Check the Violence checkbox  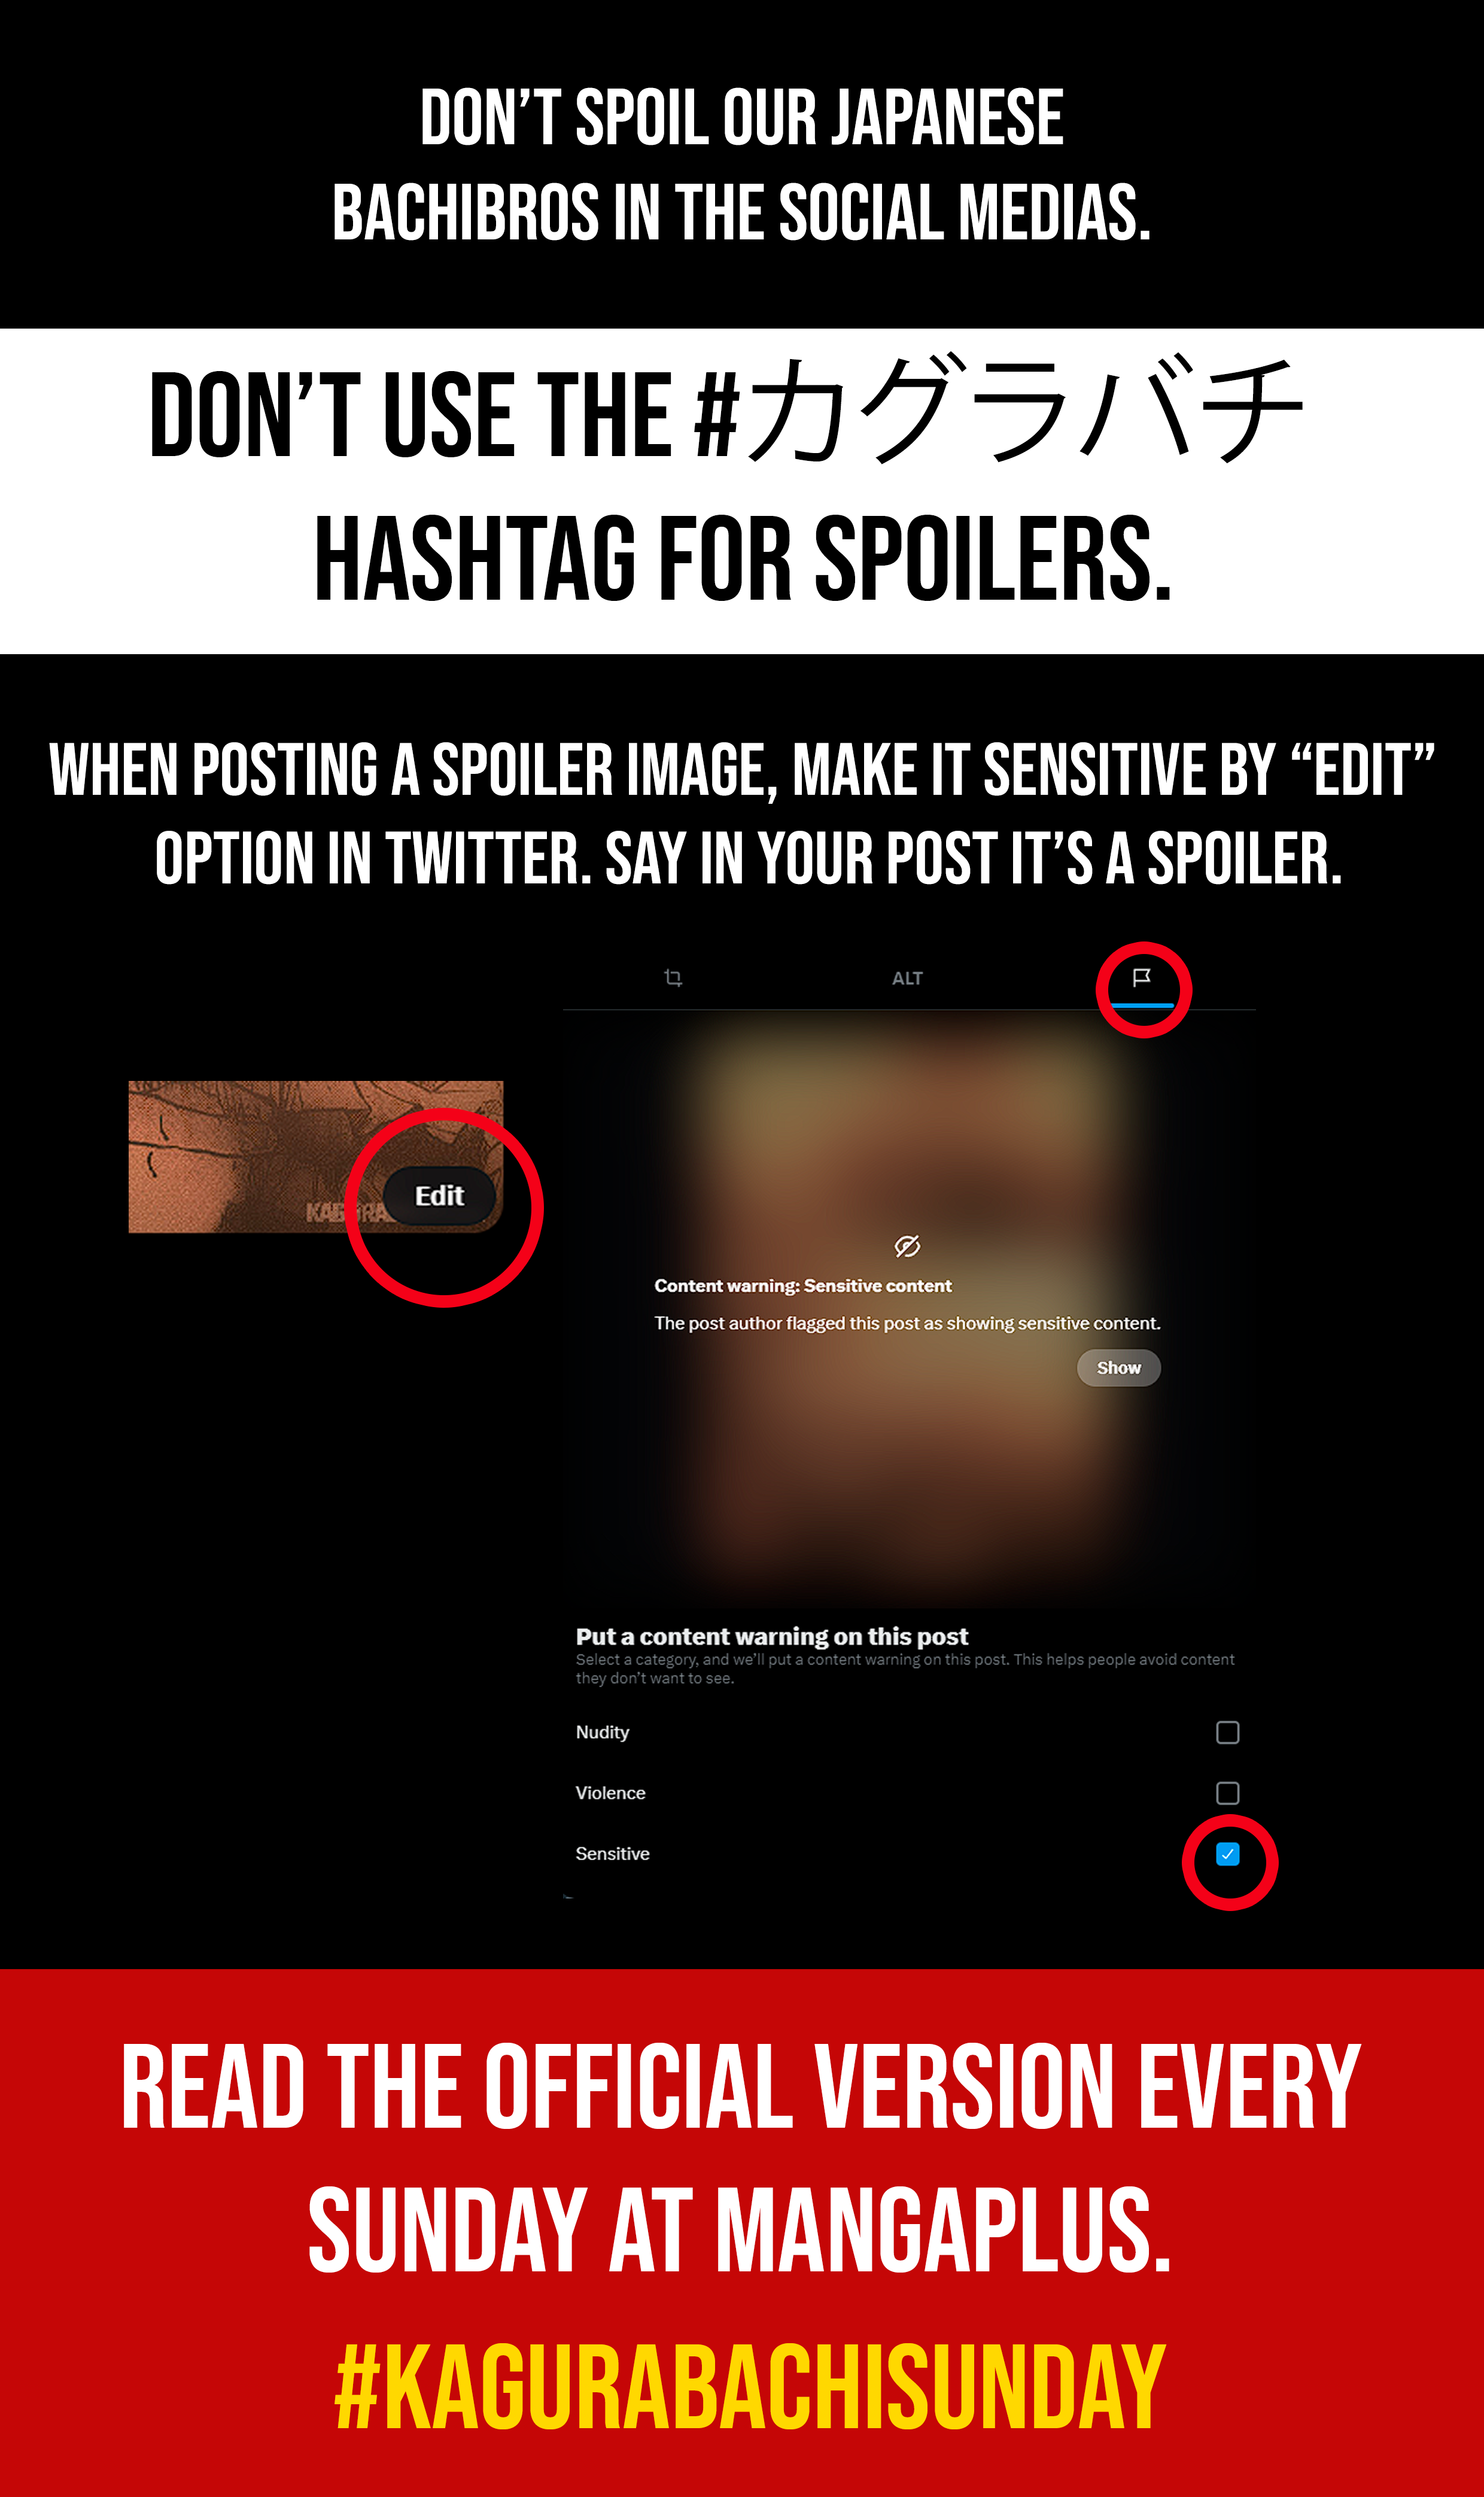(x=1227, y=1793)
